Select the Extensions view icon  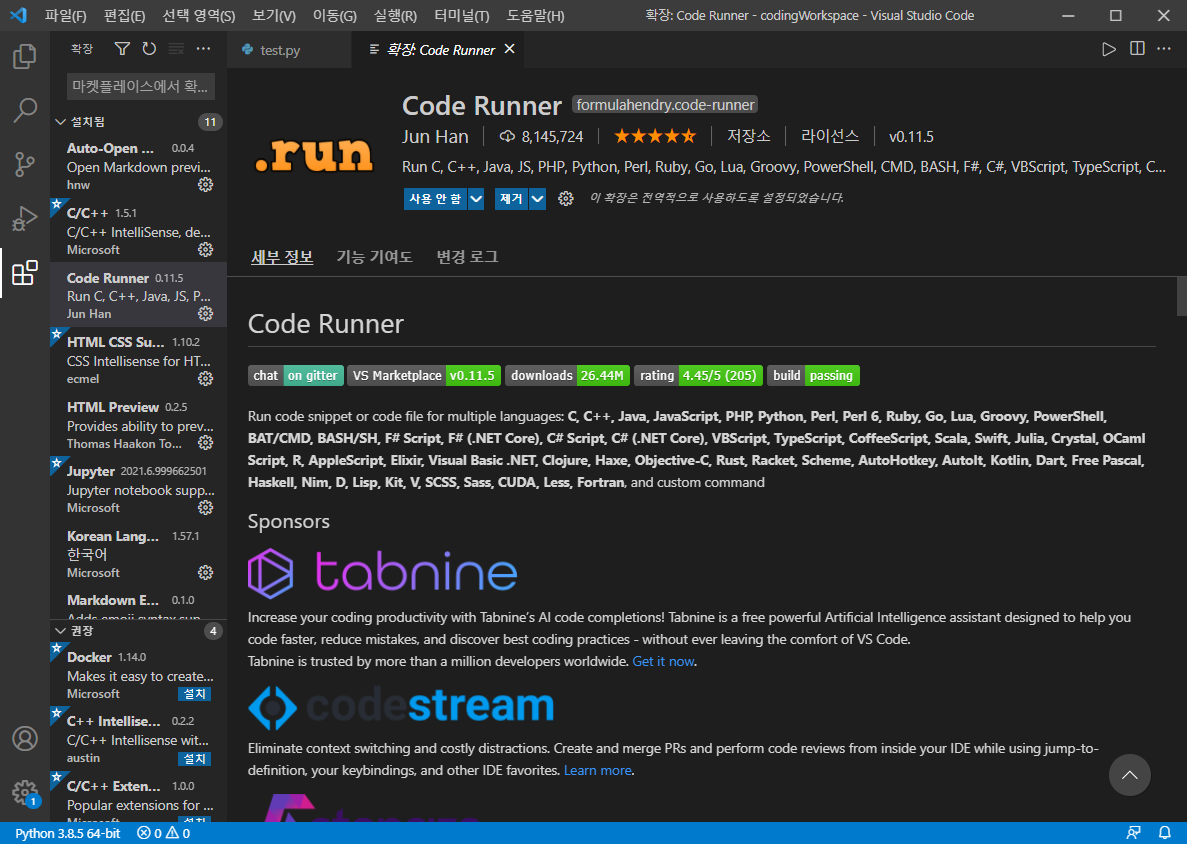[24, 273]
